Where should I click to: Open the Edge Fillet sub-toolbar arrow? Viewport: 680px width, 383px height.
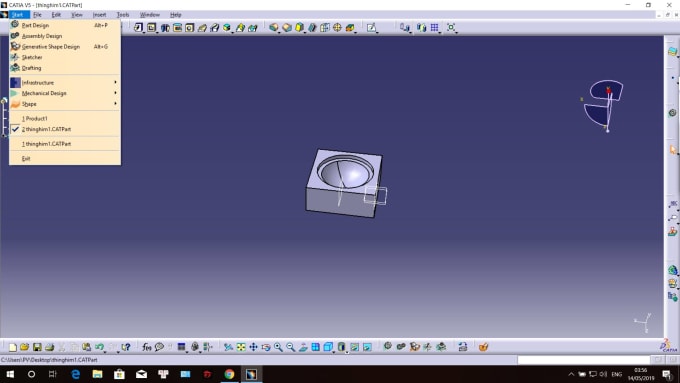pos(279,32)
